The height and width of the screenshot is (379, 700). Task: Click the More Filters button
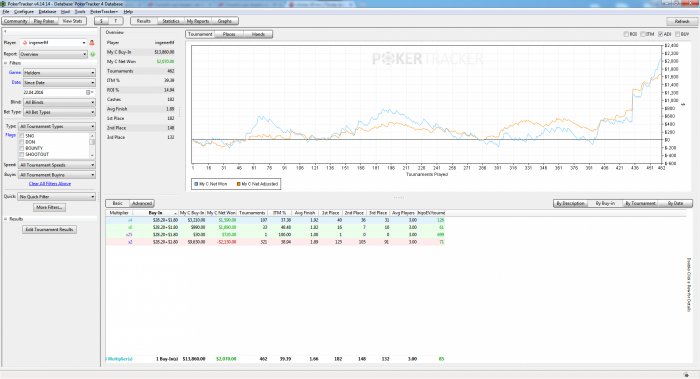(50, 207)
